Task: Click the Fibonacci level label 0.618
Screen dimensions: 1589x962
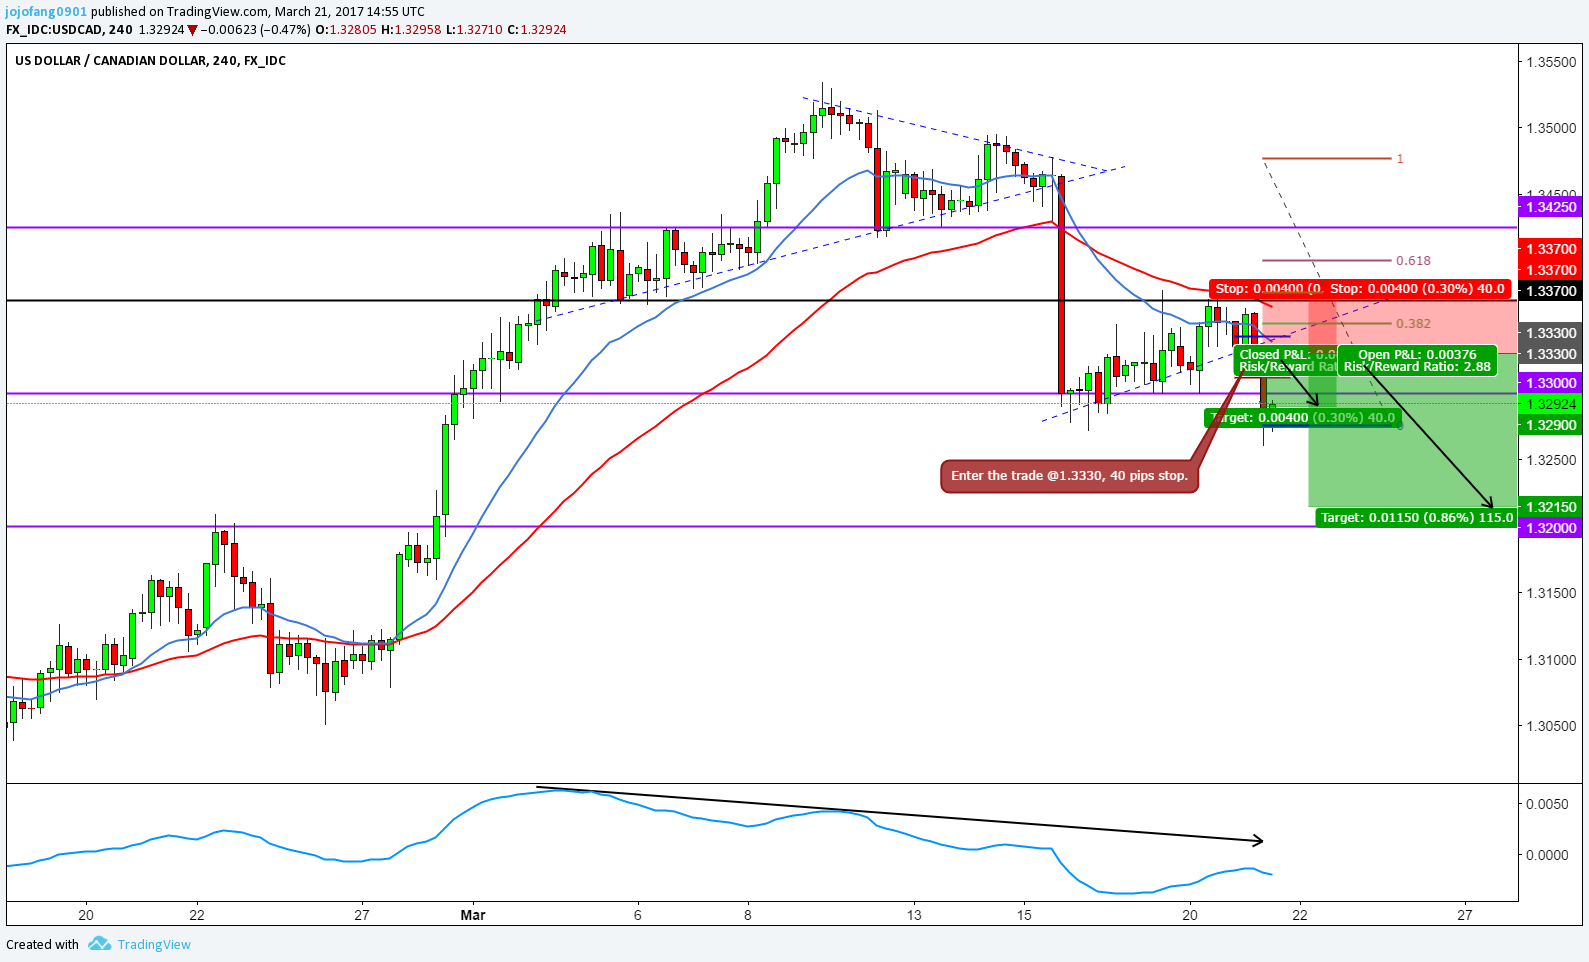Action: click(x=1413, y=260)
